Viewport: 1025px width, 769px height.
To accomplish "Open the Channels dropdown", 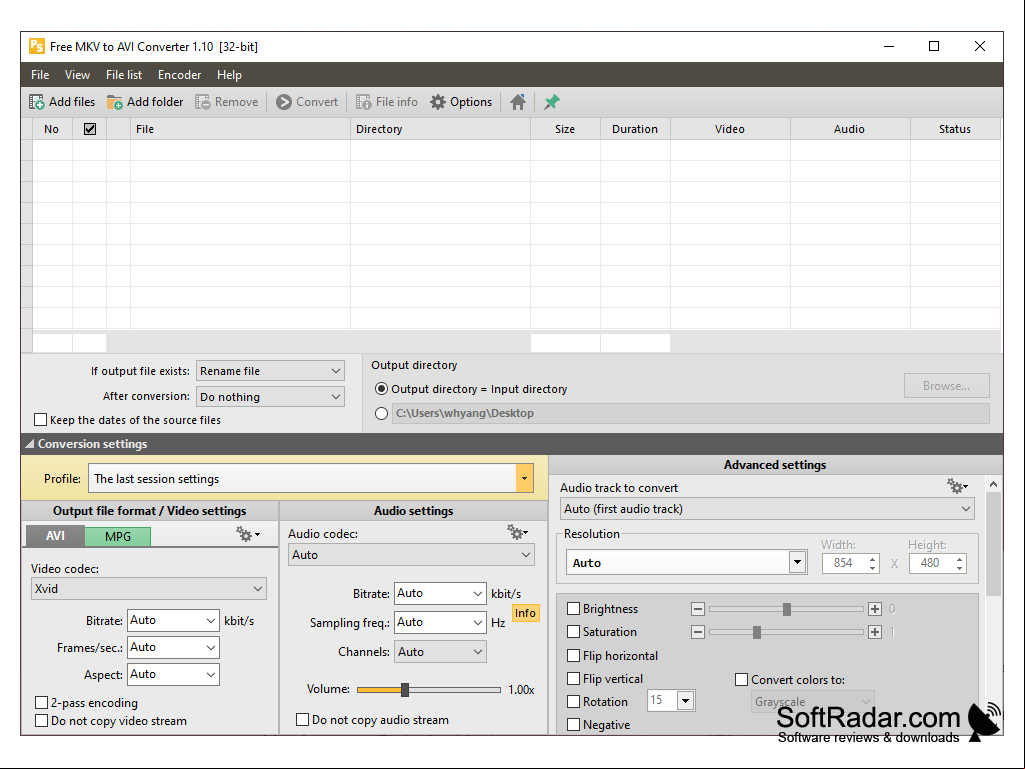I will click(440, 652).
